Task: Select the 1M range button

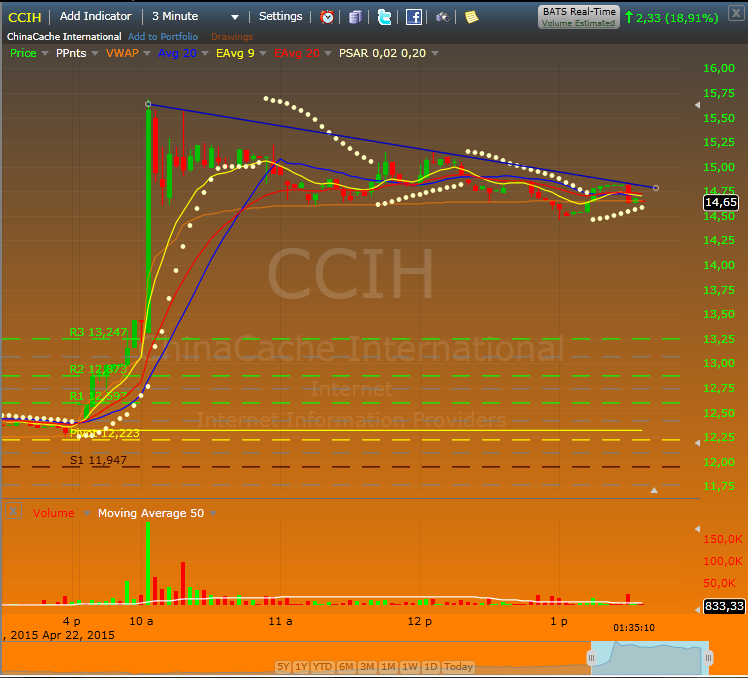Action: coord(388,667)
